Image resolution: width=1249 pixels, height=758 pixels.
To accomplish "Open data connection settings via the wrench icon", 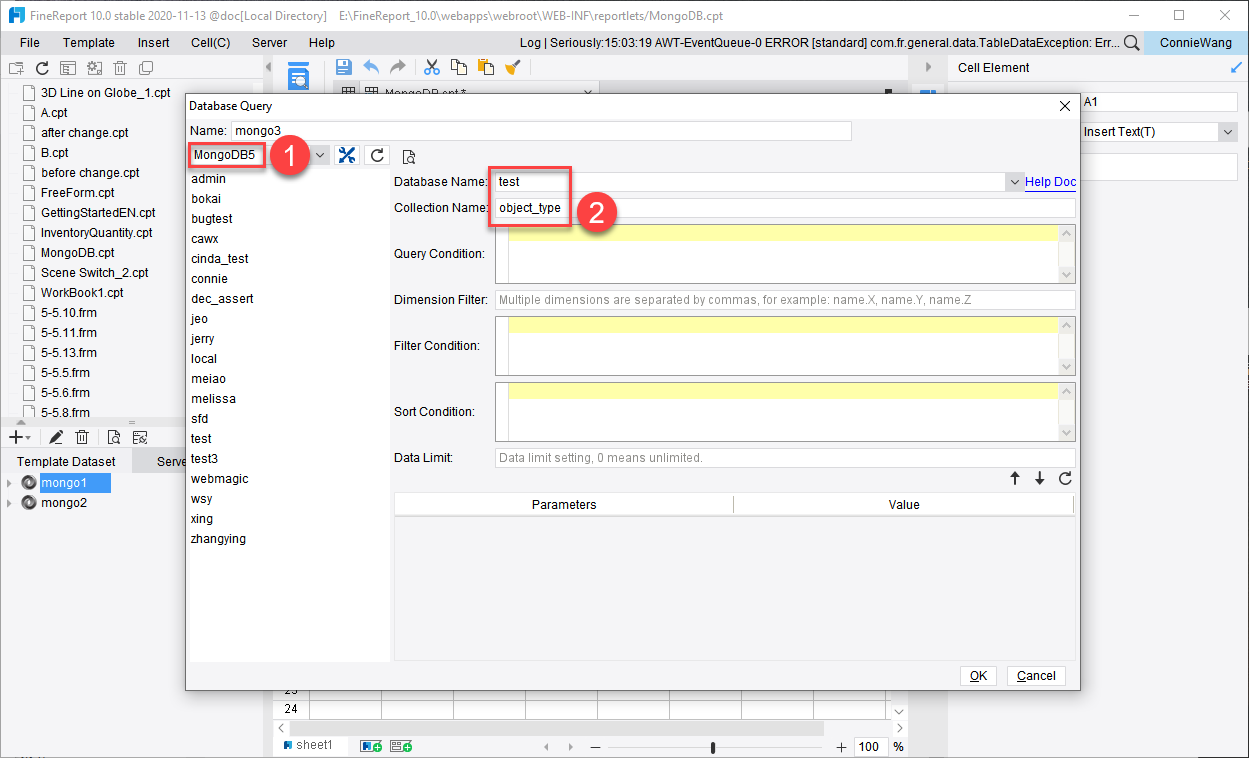I will coord(346,155).
